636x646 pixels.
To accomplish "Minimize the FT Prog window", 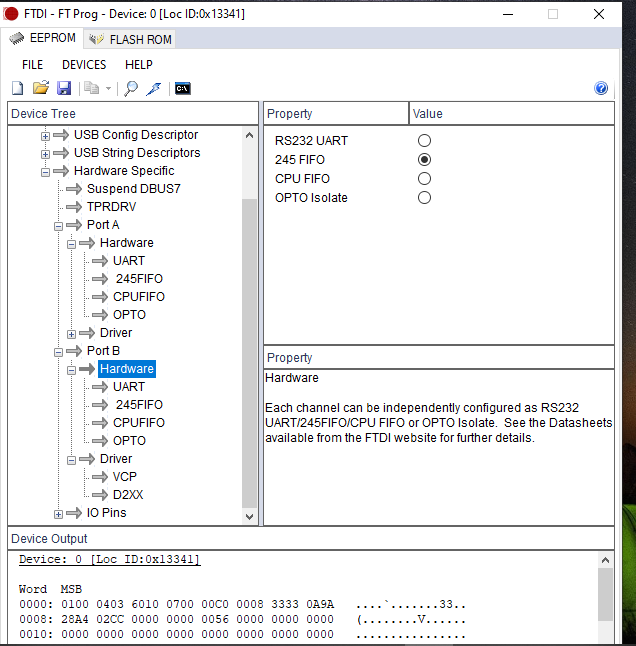I will (508, 14).
